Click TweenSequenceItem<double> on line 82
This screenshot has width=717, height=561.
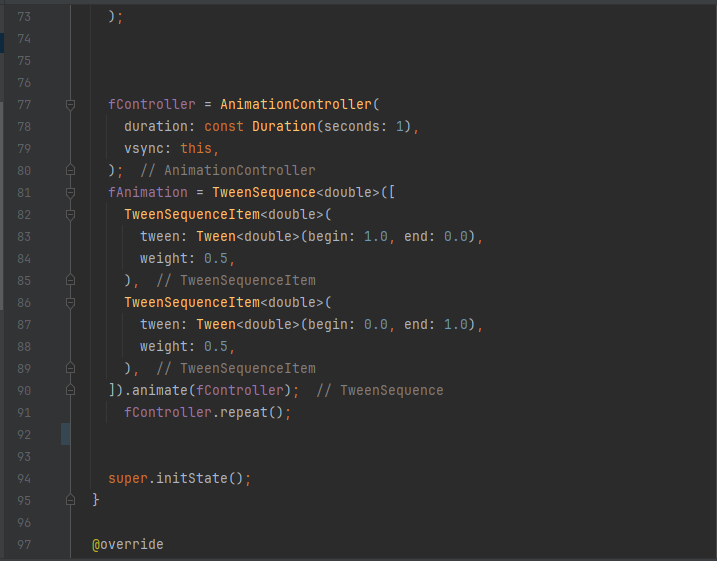pos(224,214)
